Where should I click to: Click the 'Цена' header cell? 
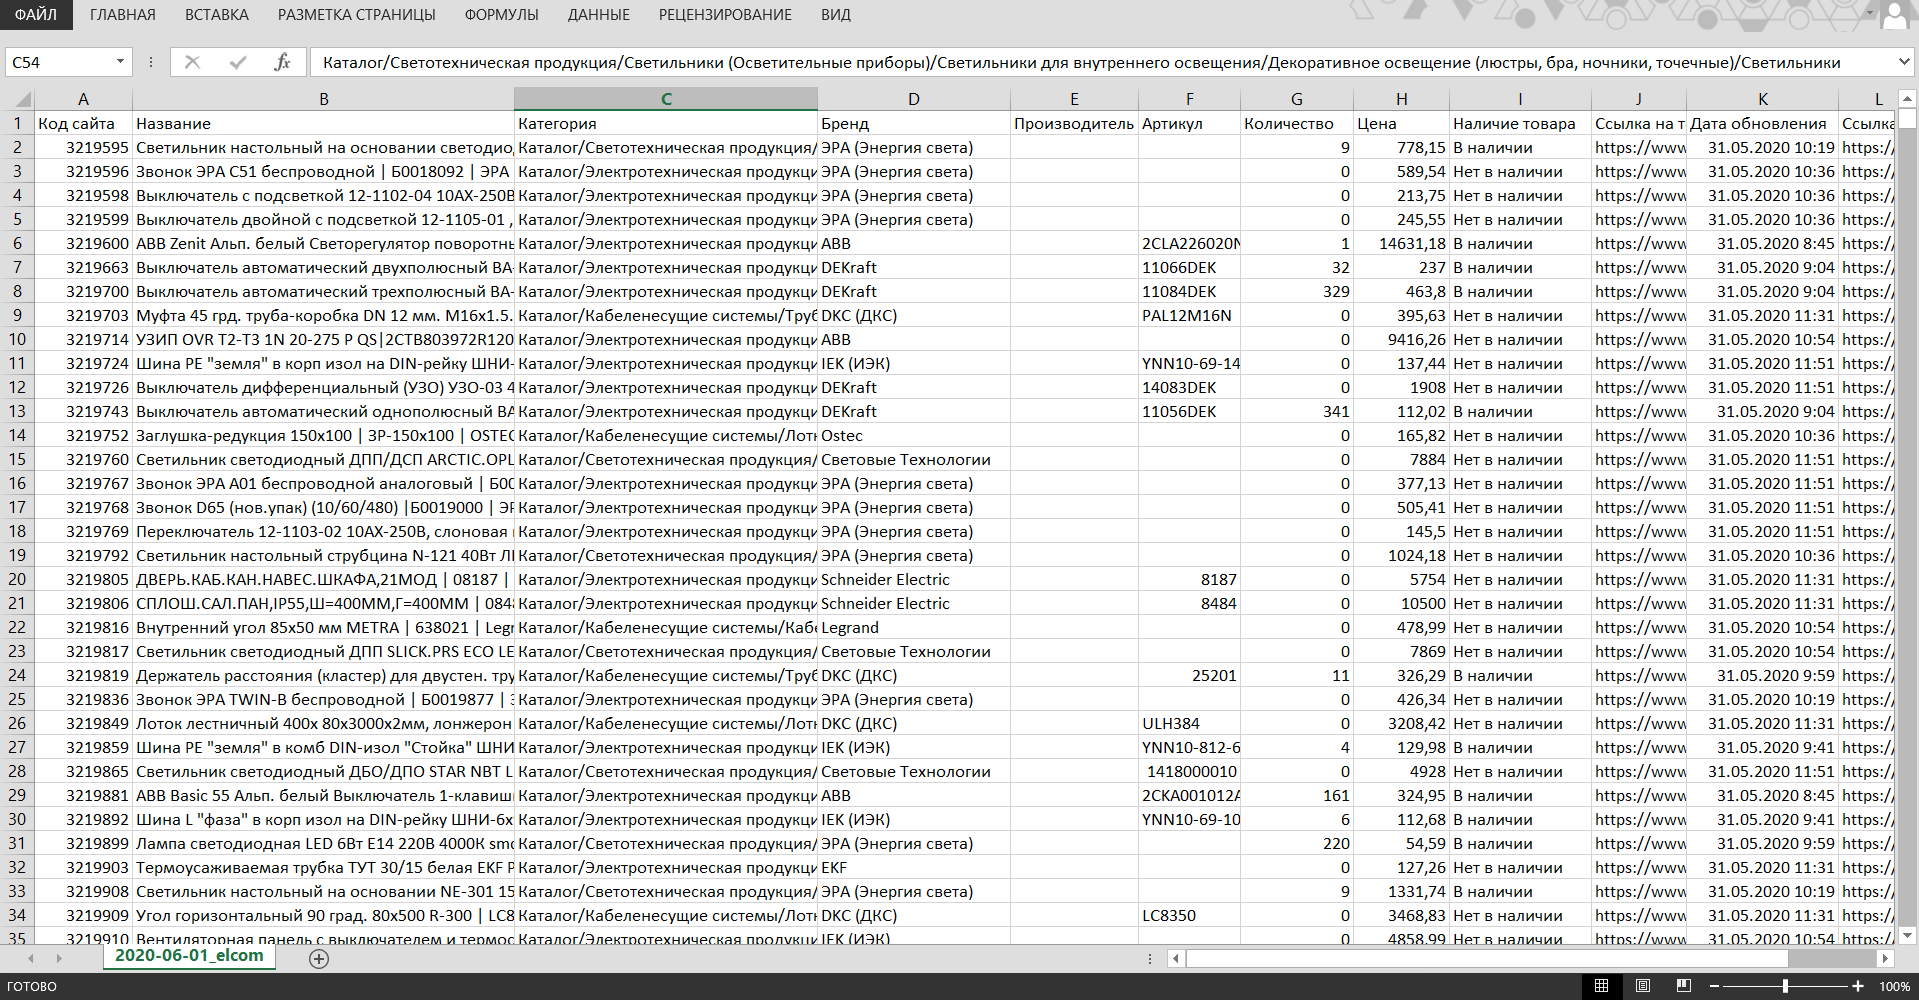click(1401, 124)
